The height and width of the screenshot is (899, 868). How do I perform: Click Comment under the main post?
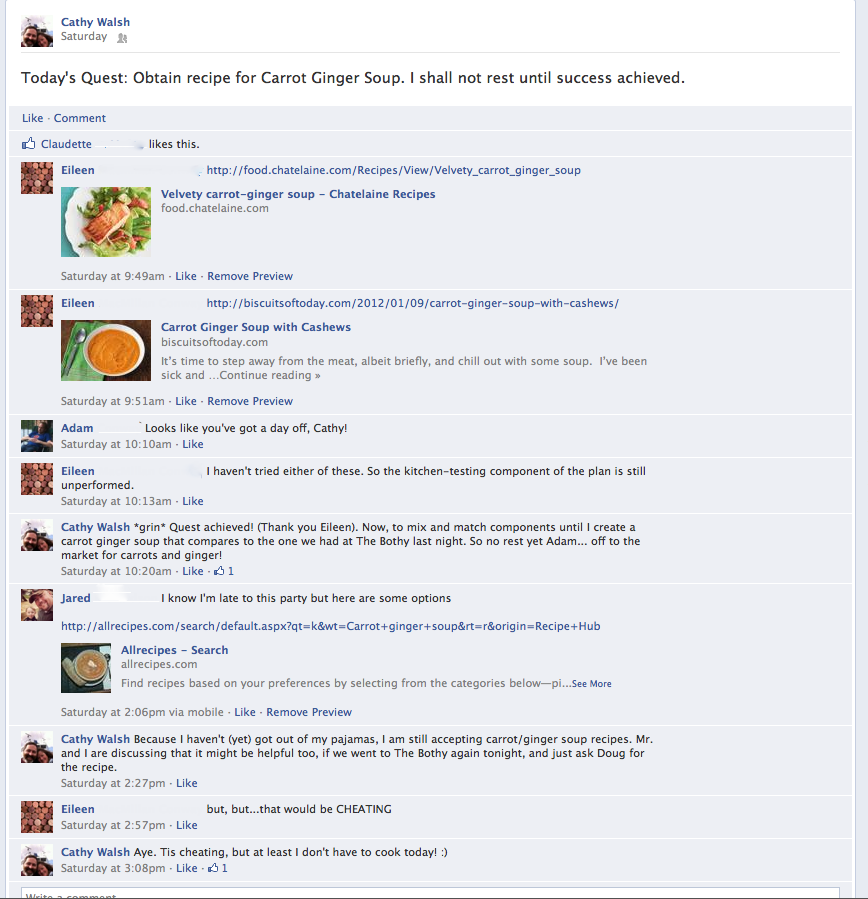(80, 118)
